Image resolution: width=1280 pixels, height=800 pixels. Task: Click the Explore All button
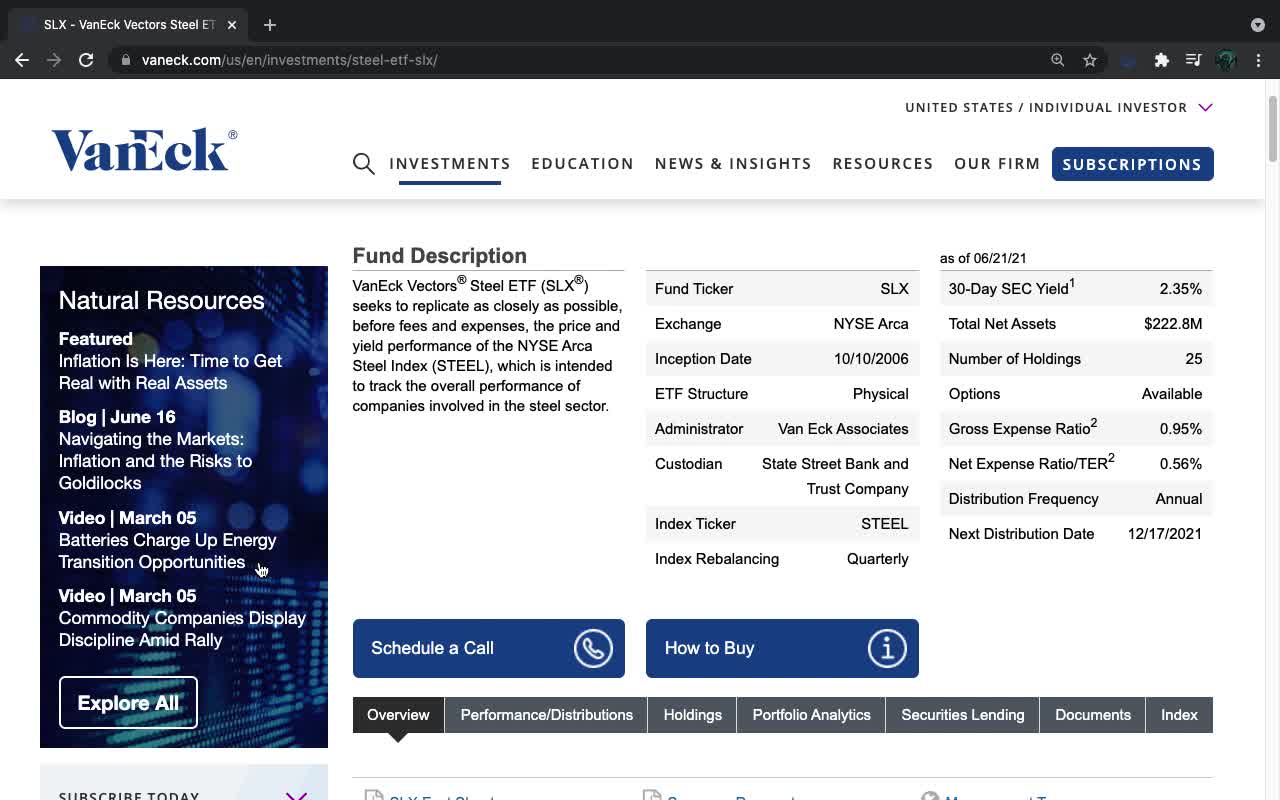point(128,703)
